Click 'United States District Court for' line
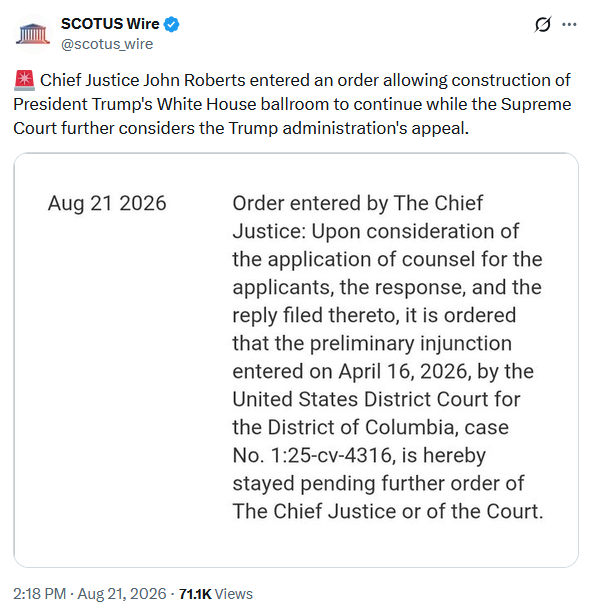The height and width of the screenshot is (615, 592). coord(377,399)
